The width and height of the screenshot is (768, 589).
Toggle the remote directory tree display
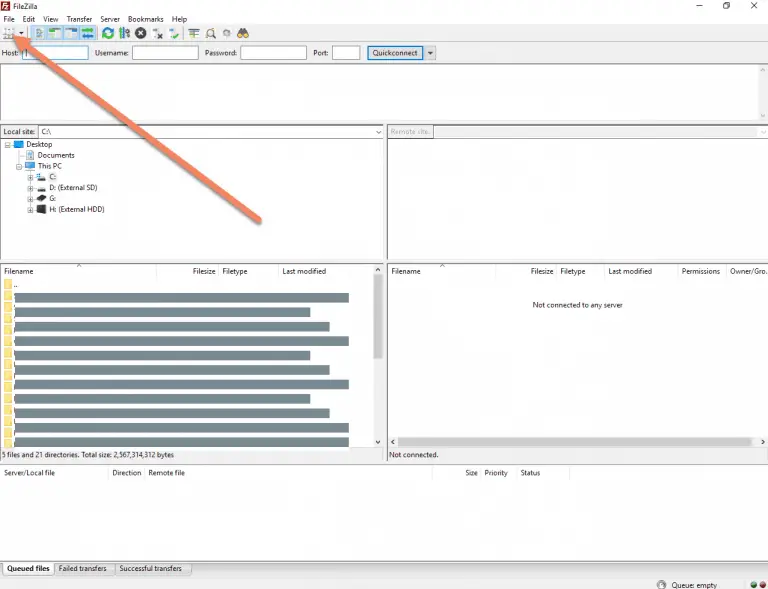tap(72, 33)
